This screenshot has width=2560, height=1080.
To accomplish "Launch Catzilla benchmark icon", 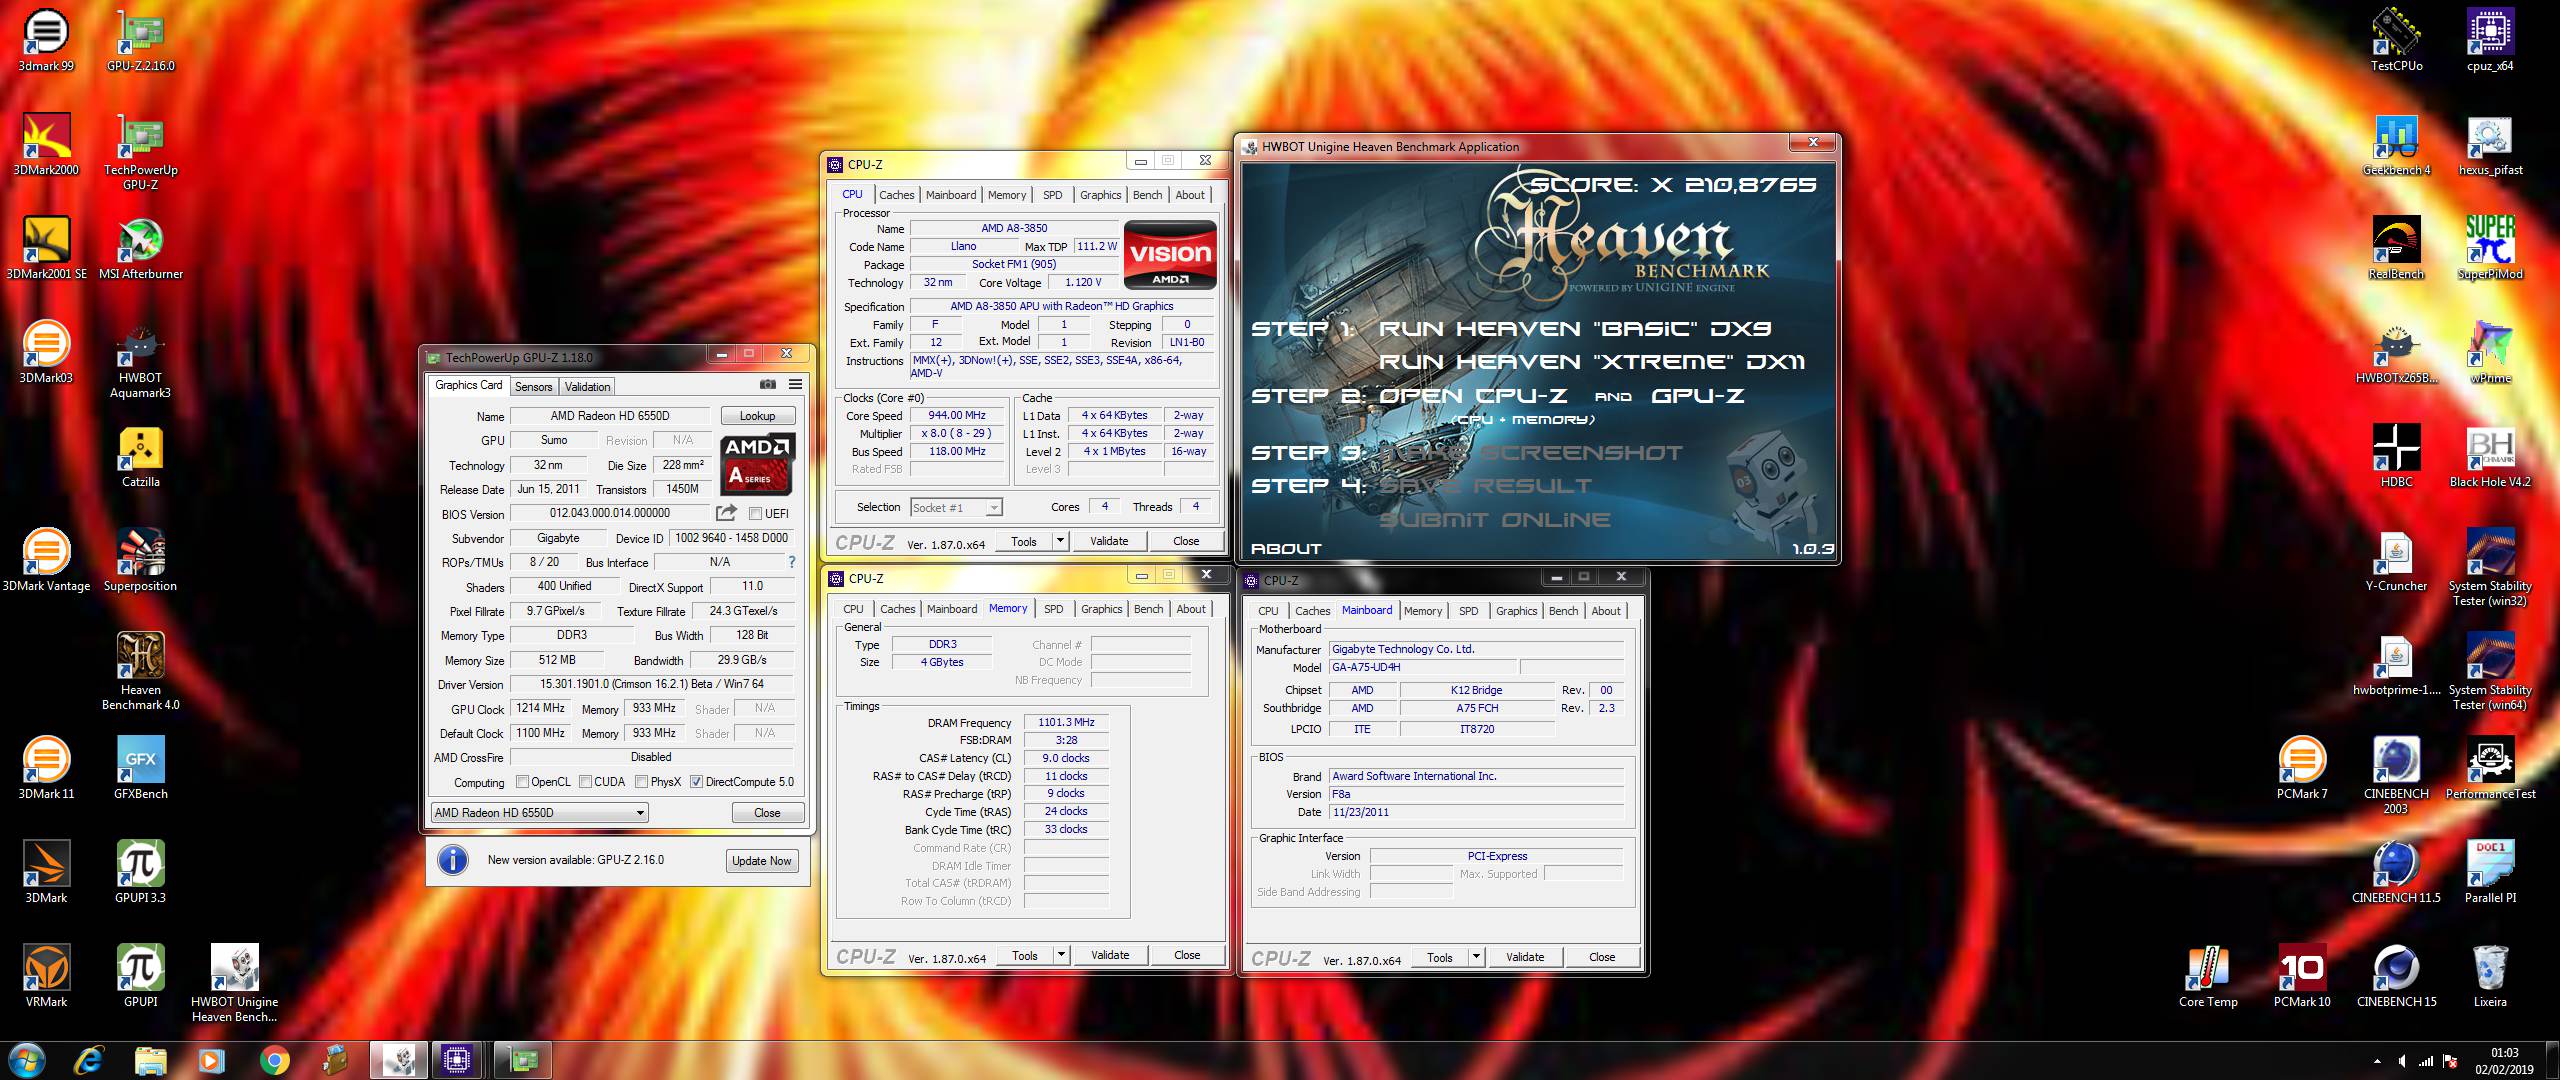I will pyautogui.click(x=140, y=456).
